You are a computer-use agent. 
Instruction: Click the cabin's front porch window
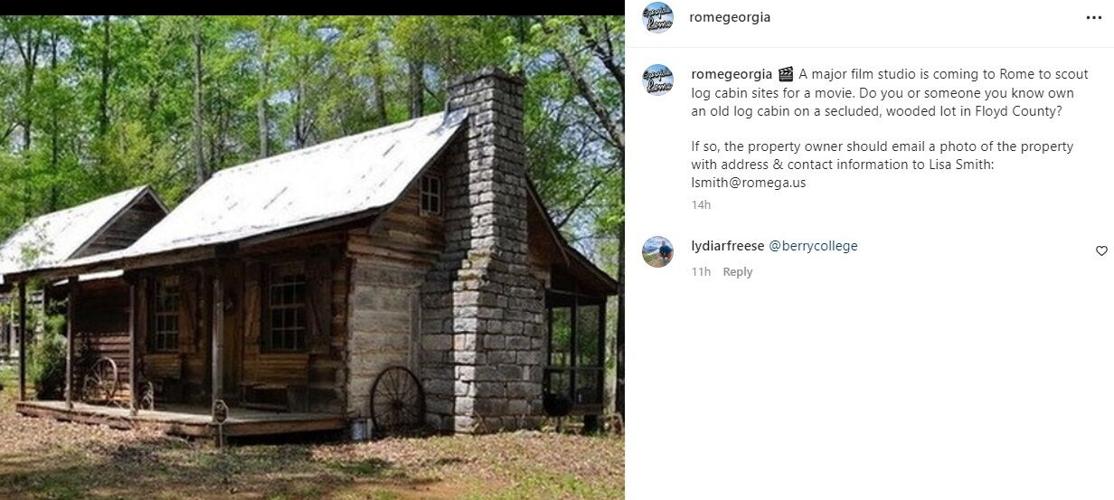[286, 308]
